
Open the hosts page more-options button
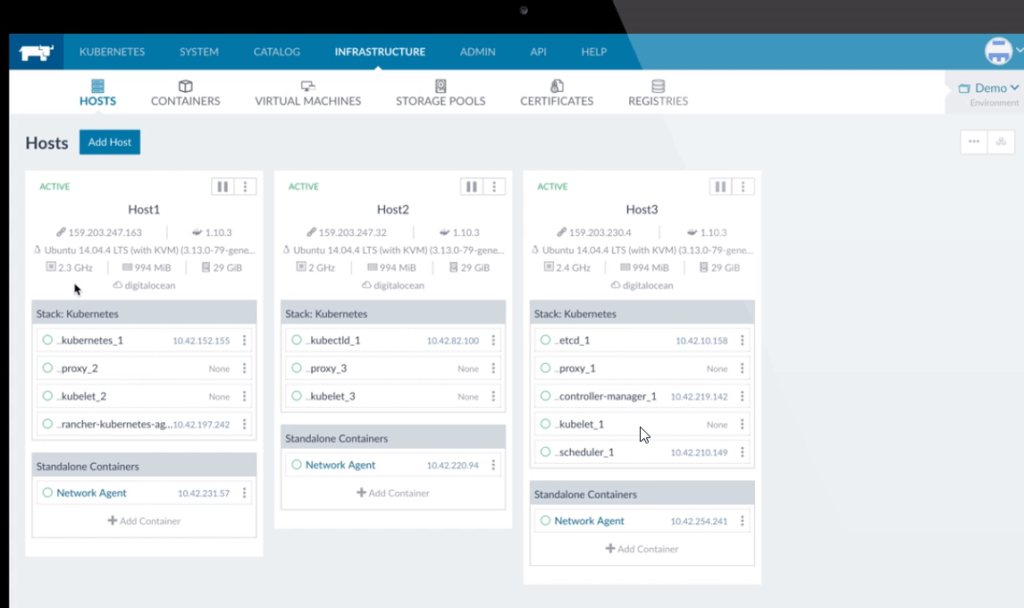tap(974, 142)
